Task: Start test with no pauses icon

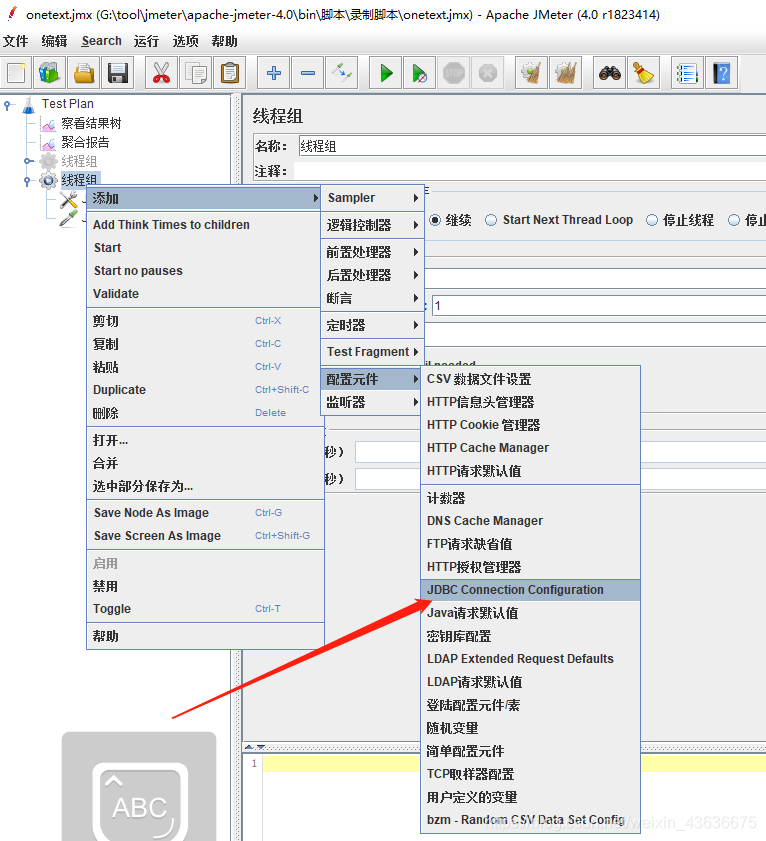Action: point(419,72)
